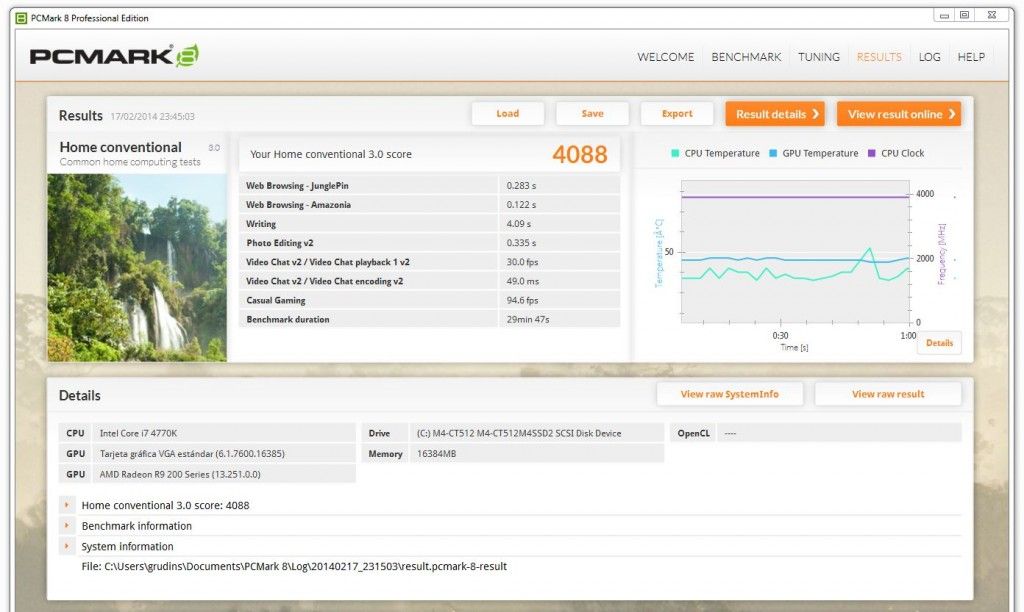
Task: Expand Home conventional 3.0 score row
Action: [67, 505]
